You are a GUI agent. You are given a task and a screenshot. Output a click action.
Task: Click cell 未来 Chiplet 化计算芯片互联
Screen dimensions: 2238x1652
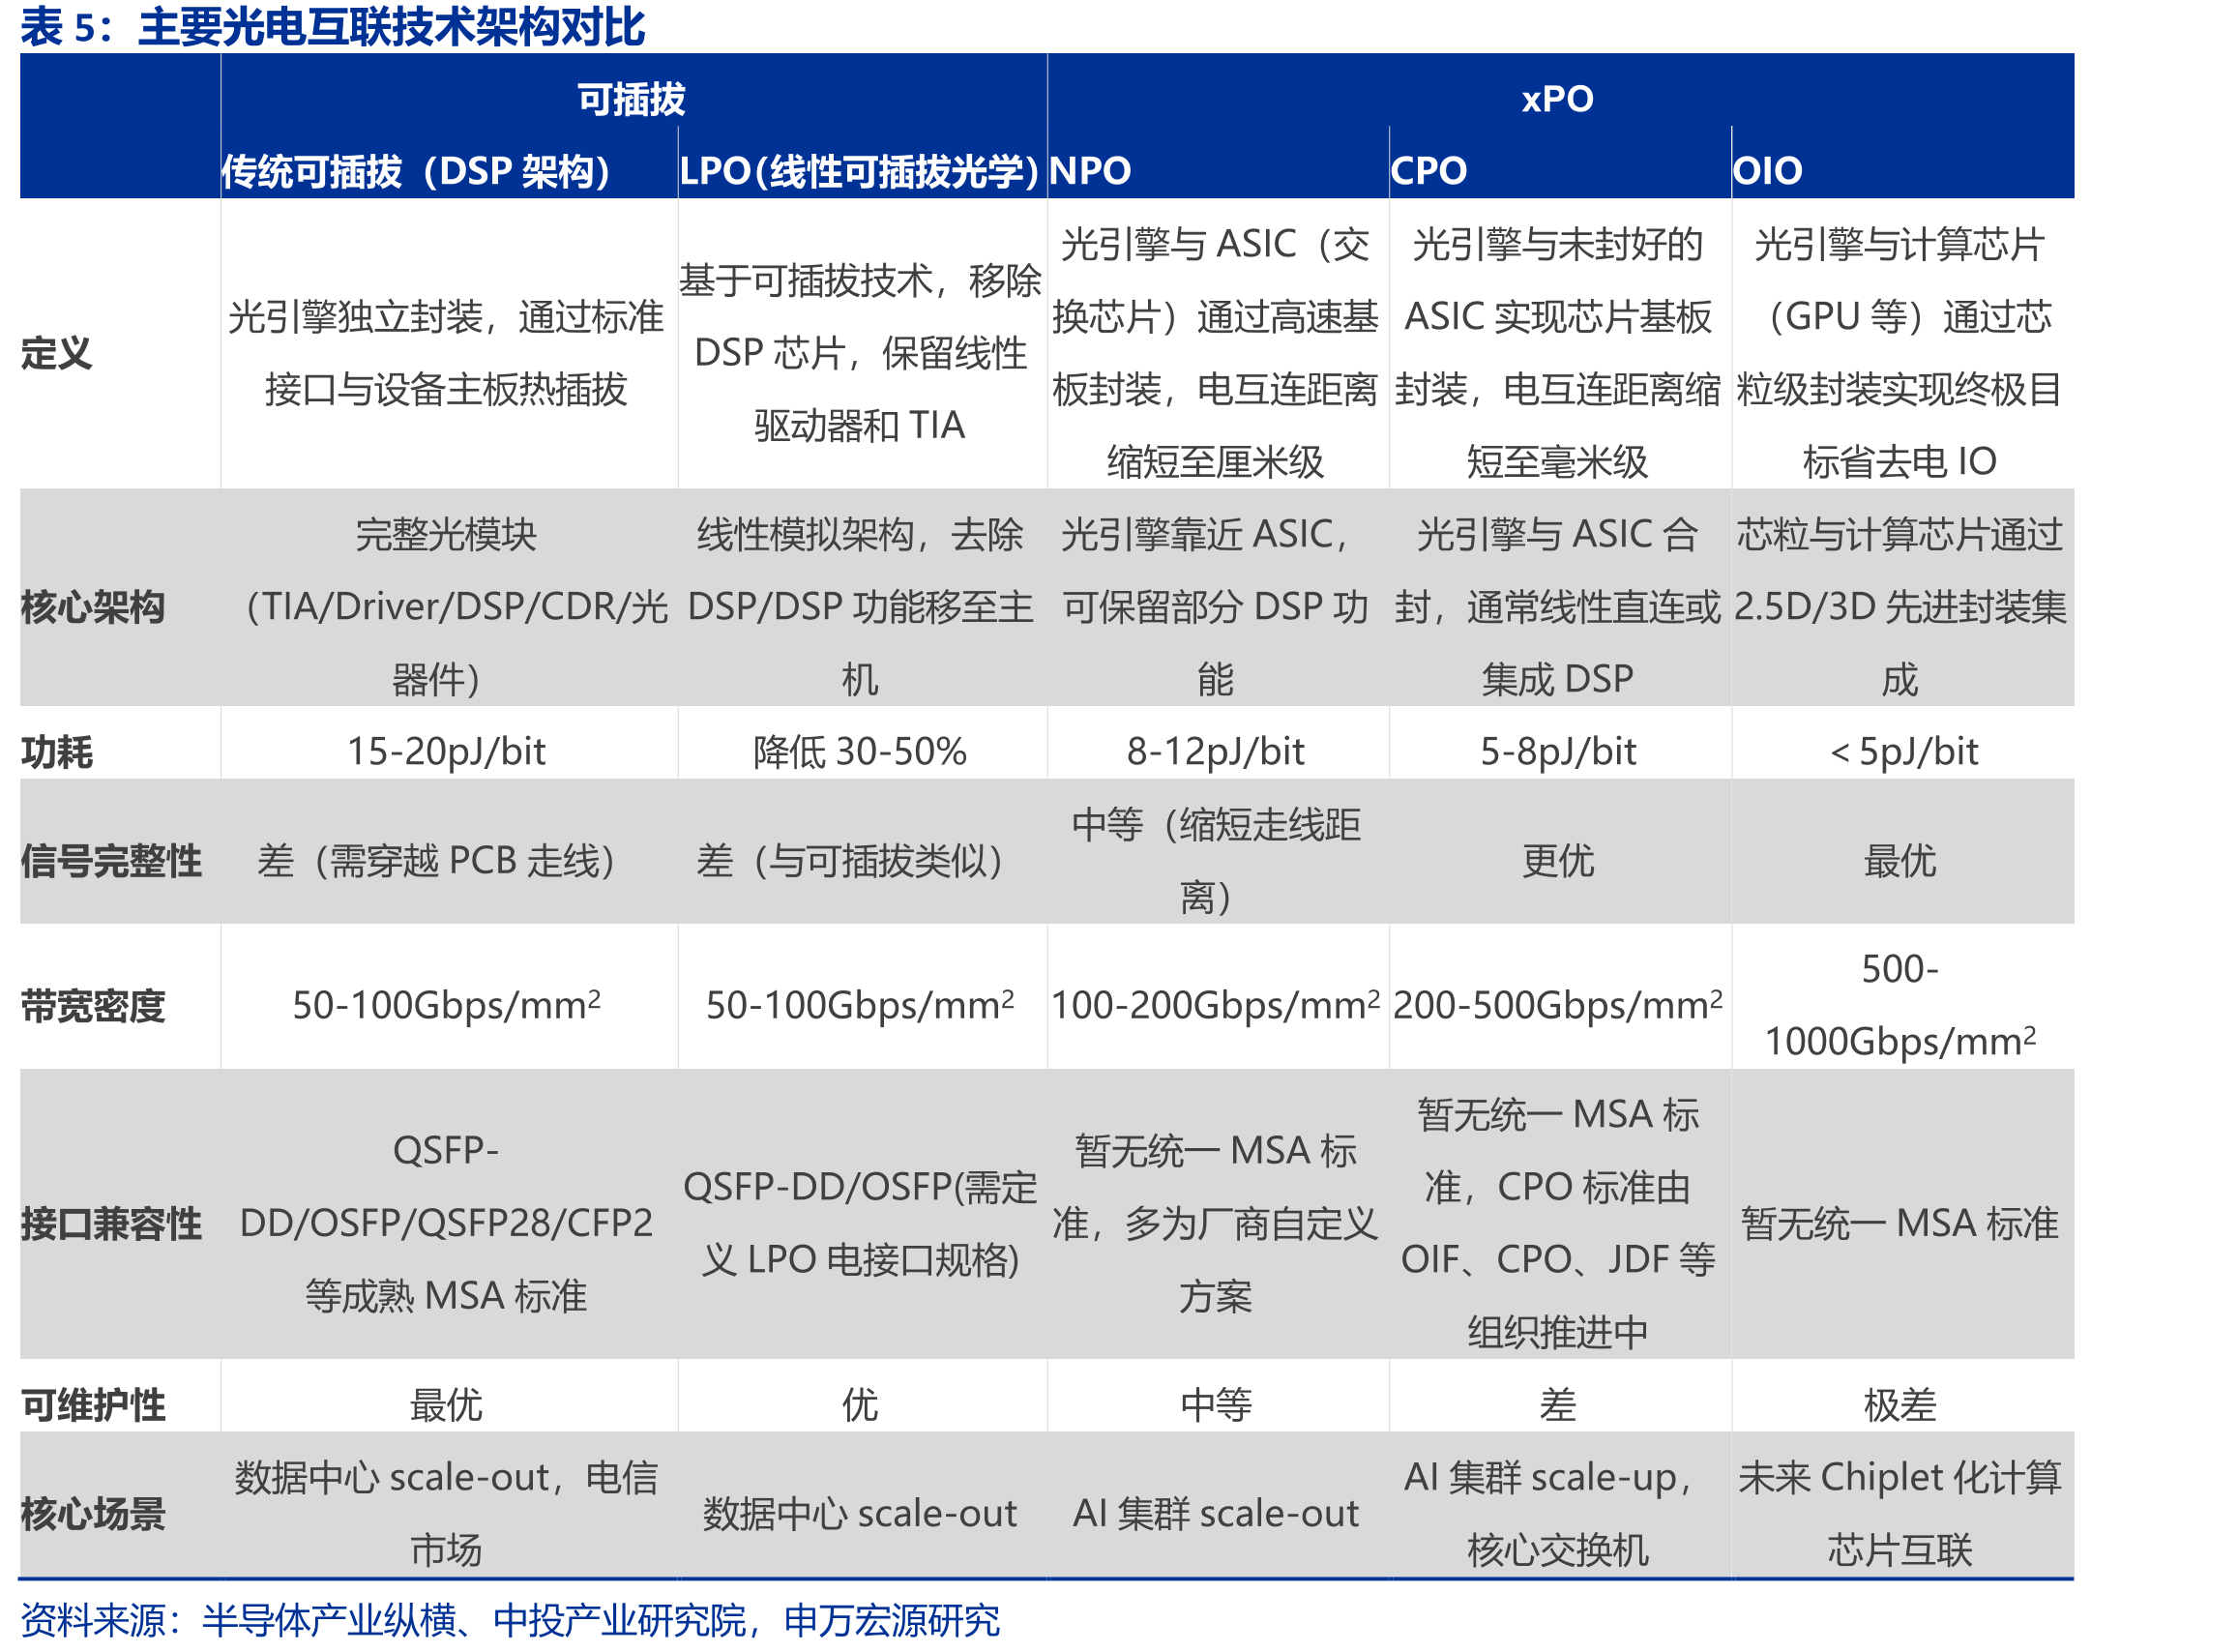tap(1899, 1514)
